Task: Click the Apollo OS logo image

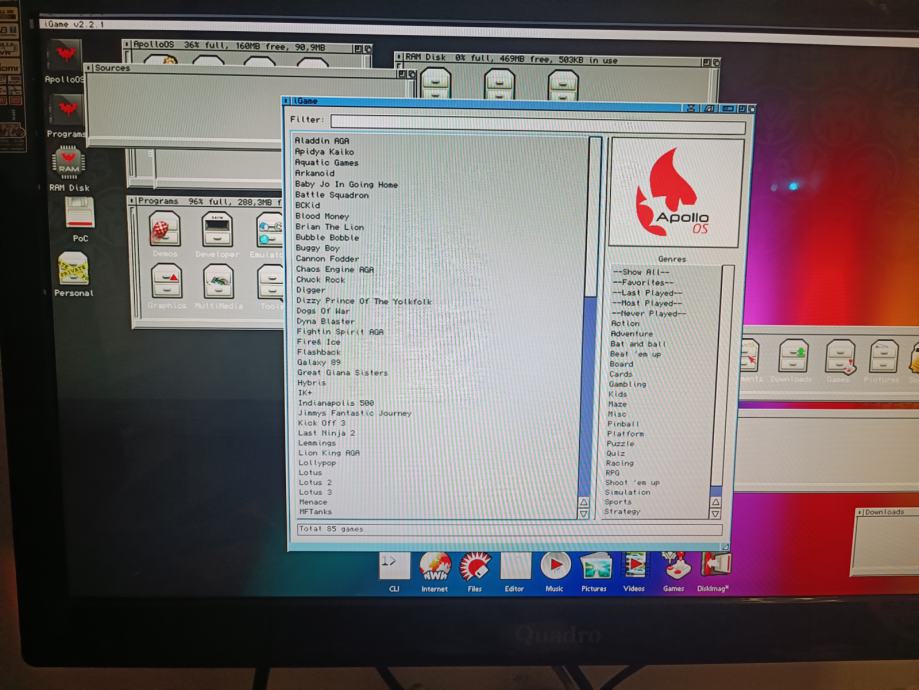Action: [676, 192]
